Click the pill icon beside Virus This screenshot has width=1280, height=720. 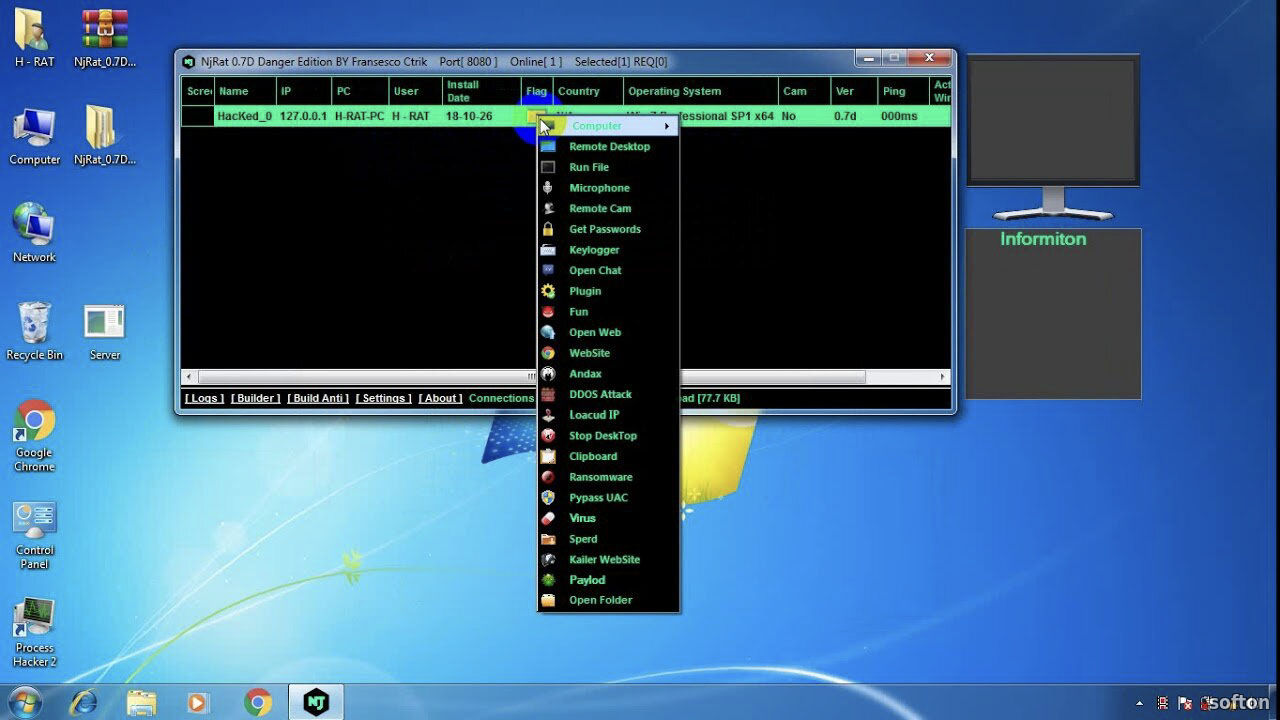click(x=548, y=518)
